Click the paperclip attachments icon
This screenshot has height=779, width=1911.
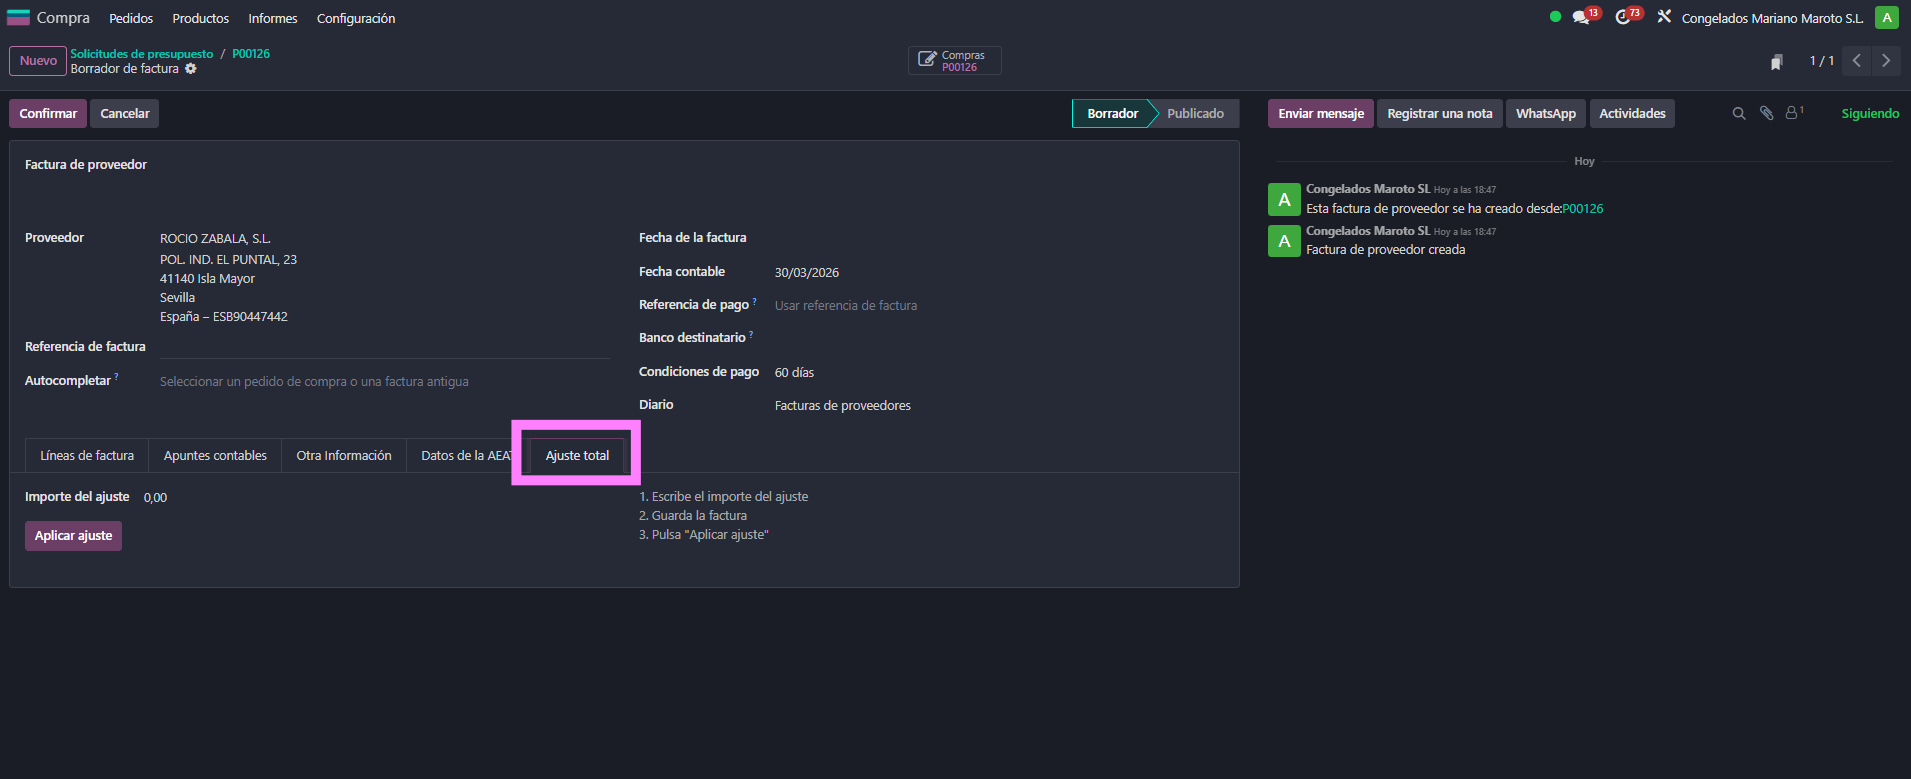coord(1767,114)
